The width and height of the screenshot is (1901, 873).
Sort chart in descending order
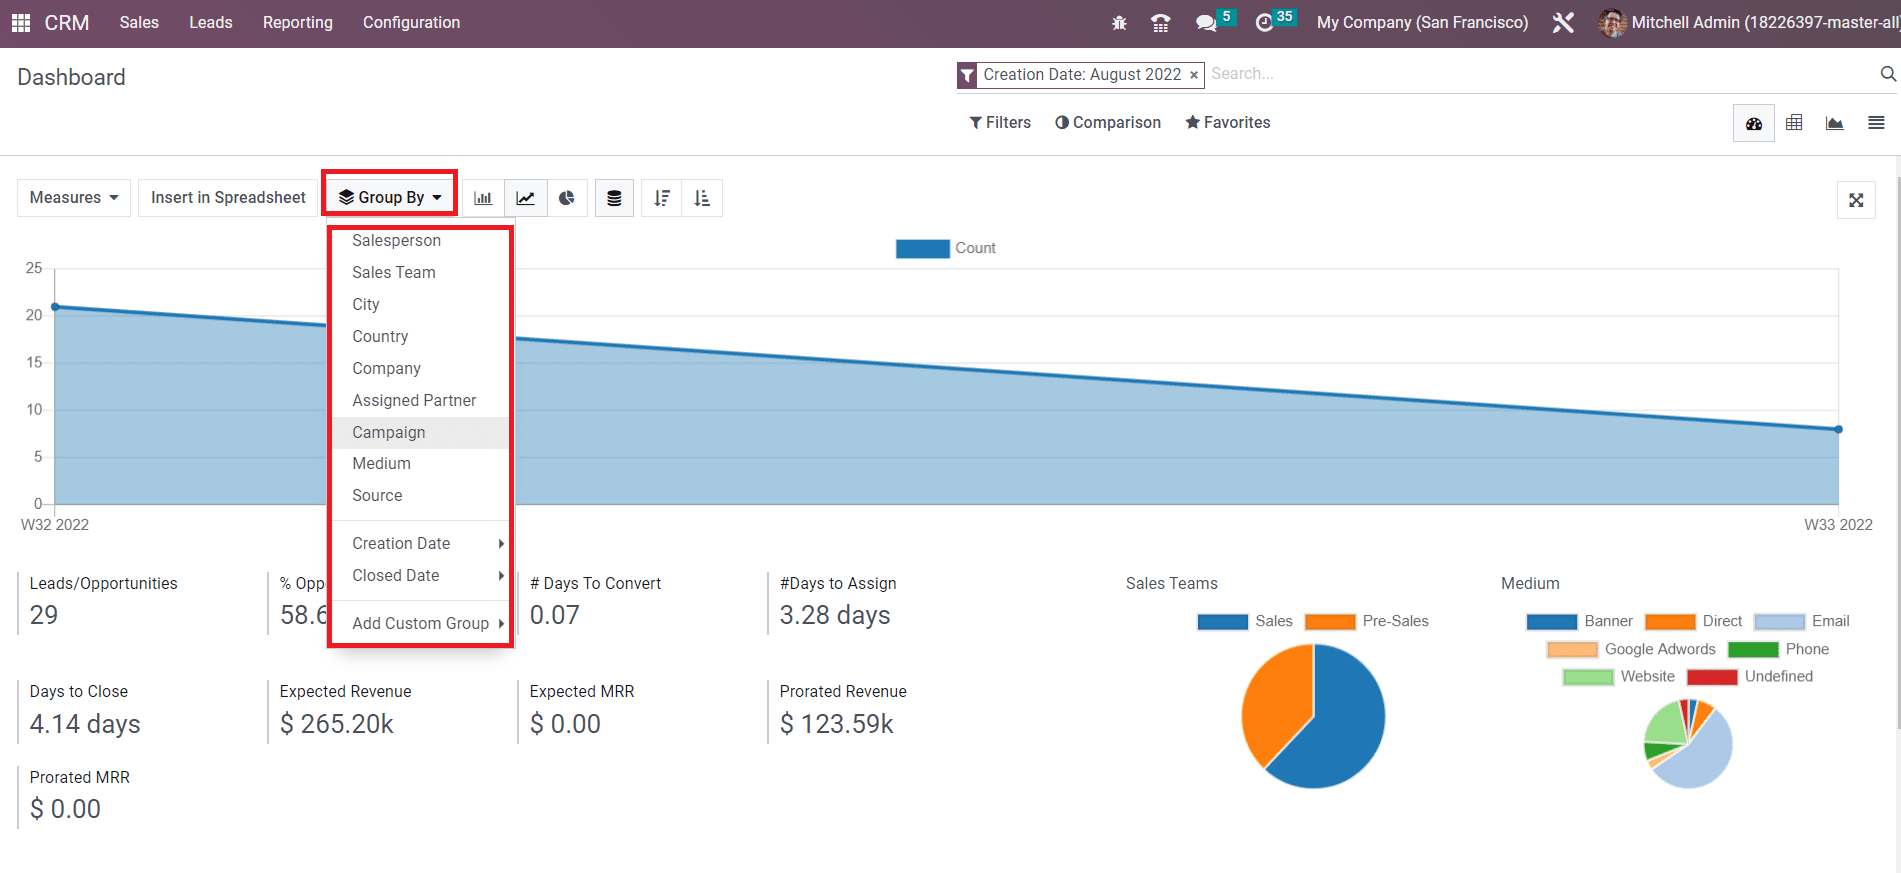[x=661, y=198]
